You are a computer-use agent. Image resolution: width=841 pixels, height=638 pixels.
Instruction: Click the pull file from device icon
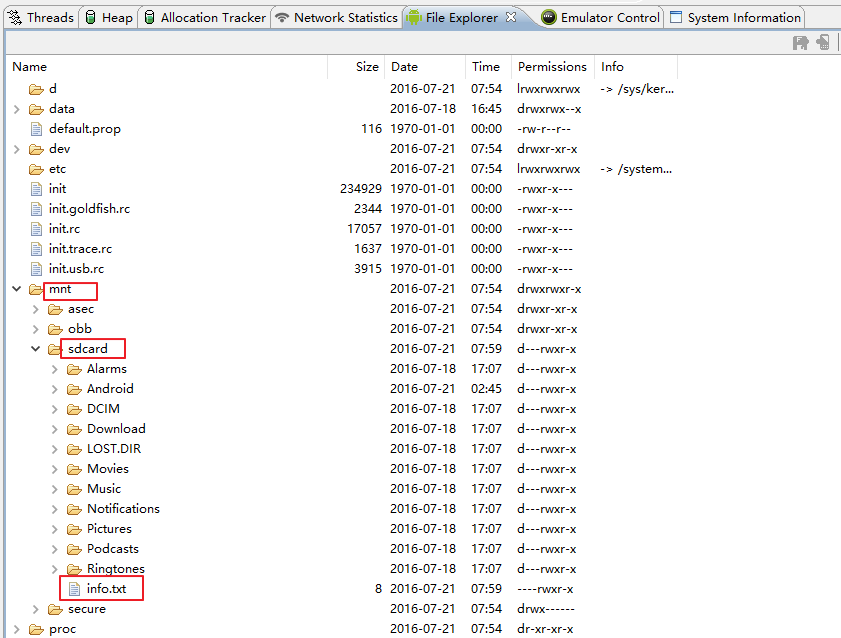coord(801,42)
